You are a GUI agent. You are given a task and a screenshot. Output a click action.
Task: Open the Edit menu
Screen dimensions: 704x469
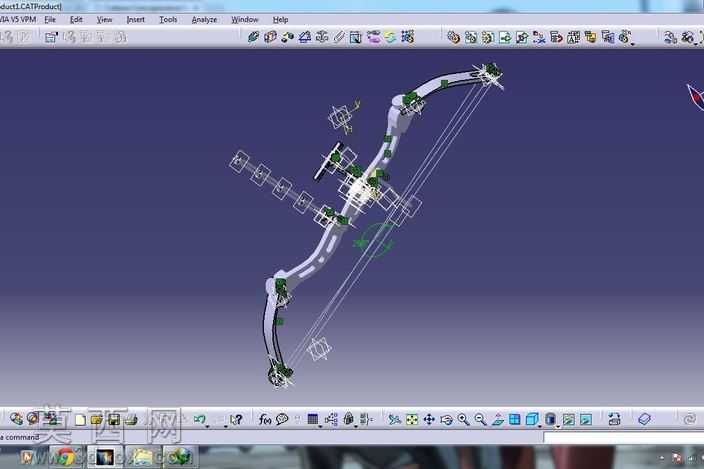(x=76, y=20)
